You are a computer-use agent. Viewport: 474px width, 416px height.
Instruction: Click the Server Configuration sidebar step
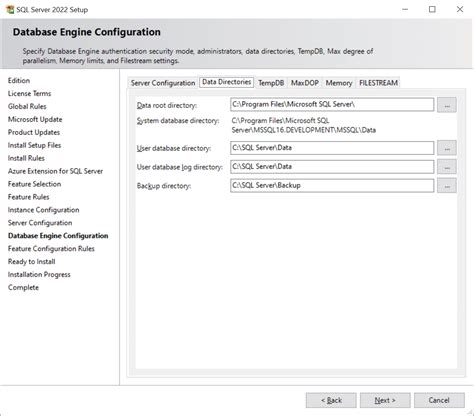[40, 223]
